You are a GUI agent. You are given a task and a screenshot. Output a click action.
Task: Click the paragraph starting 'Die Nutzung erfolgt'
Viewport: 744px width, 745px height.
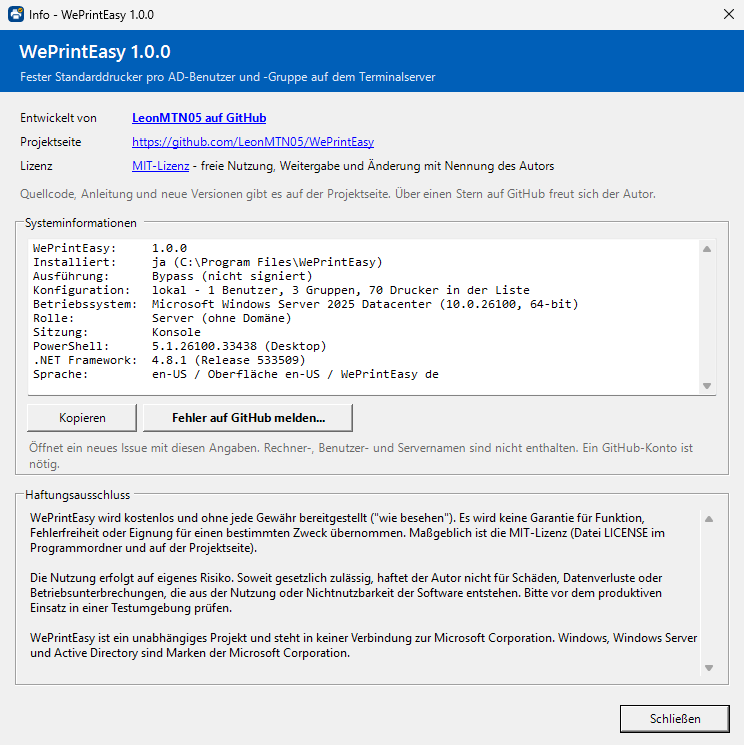[x=346, y=593]
